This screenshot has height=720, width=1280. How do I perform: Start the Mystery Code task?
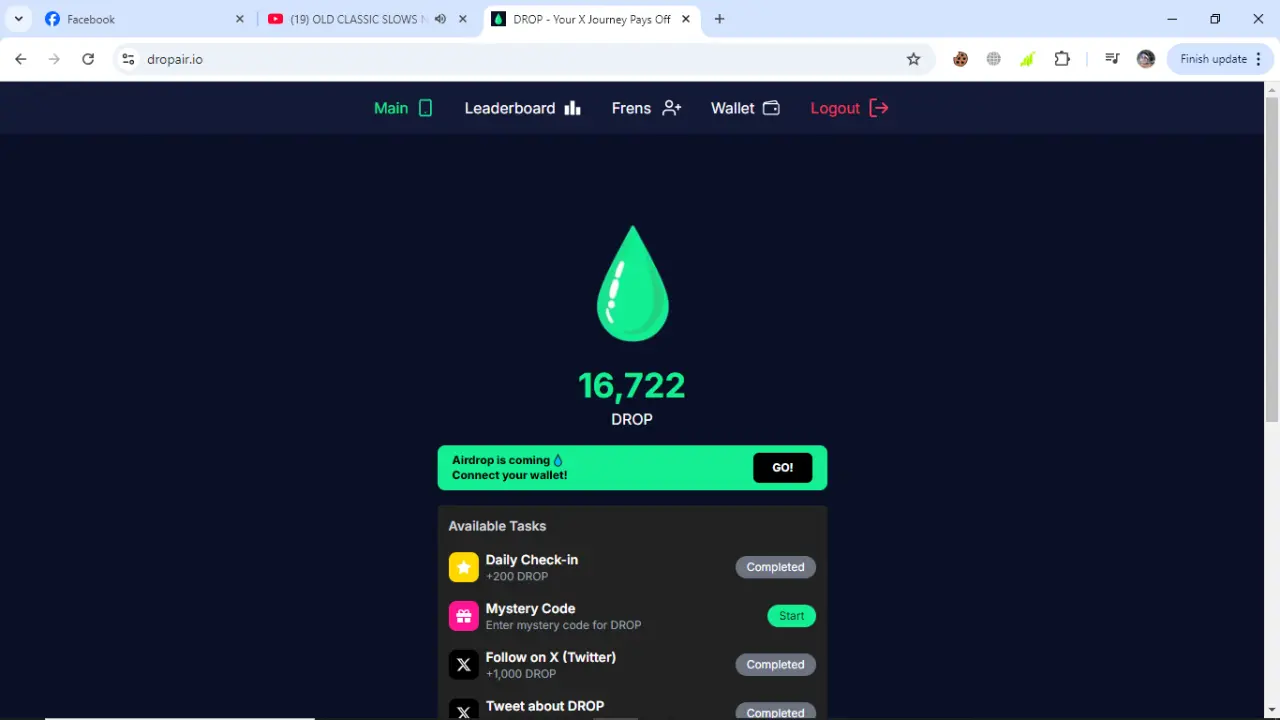tap(791, 616)
